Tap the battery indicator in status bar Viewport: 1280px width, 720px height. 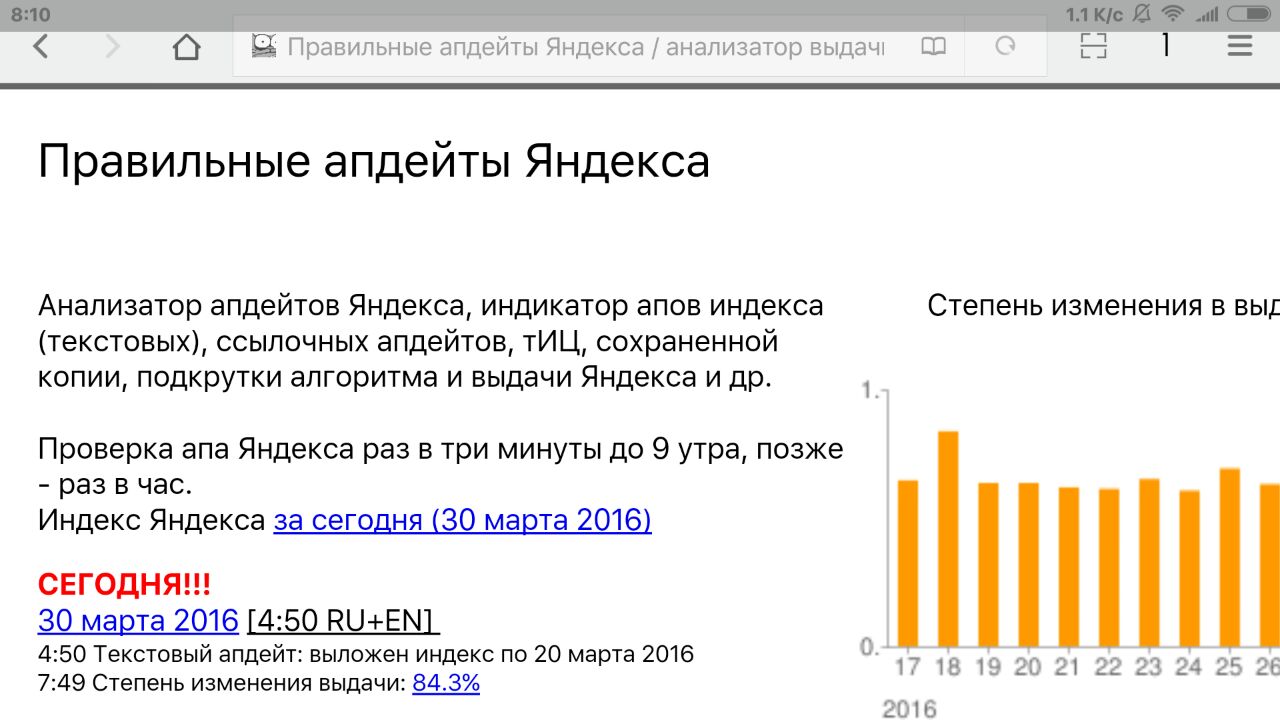1249,14
